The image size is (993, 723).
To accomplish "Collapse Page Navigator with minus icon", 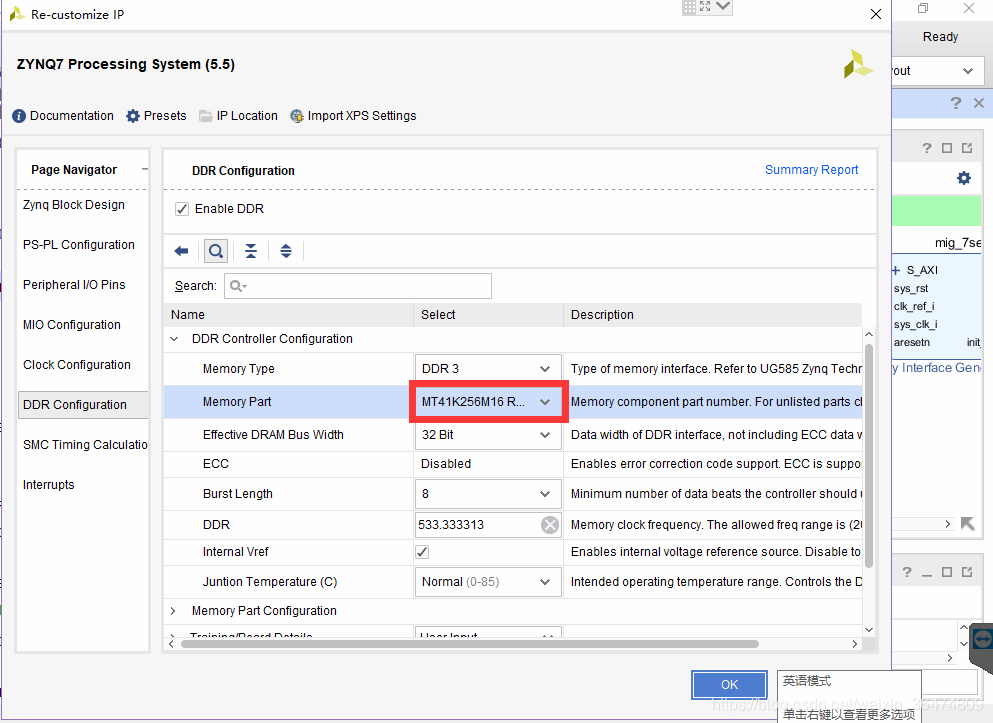I will point(145,169).
